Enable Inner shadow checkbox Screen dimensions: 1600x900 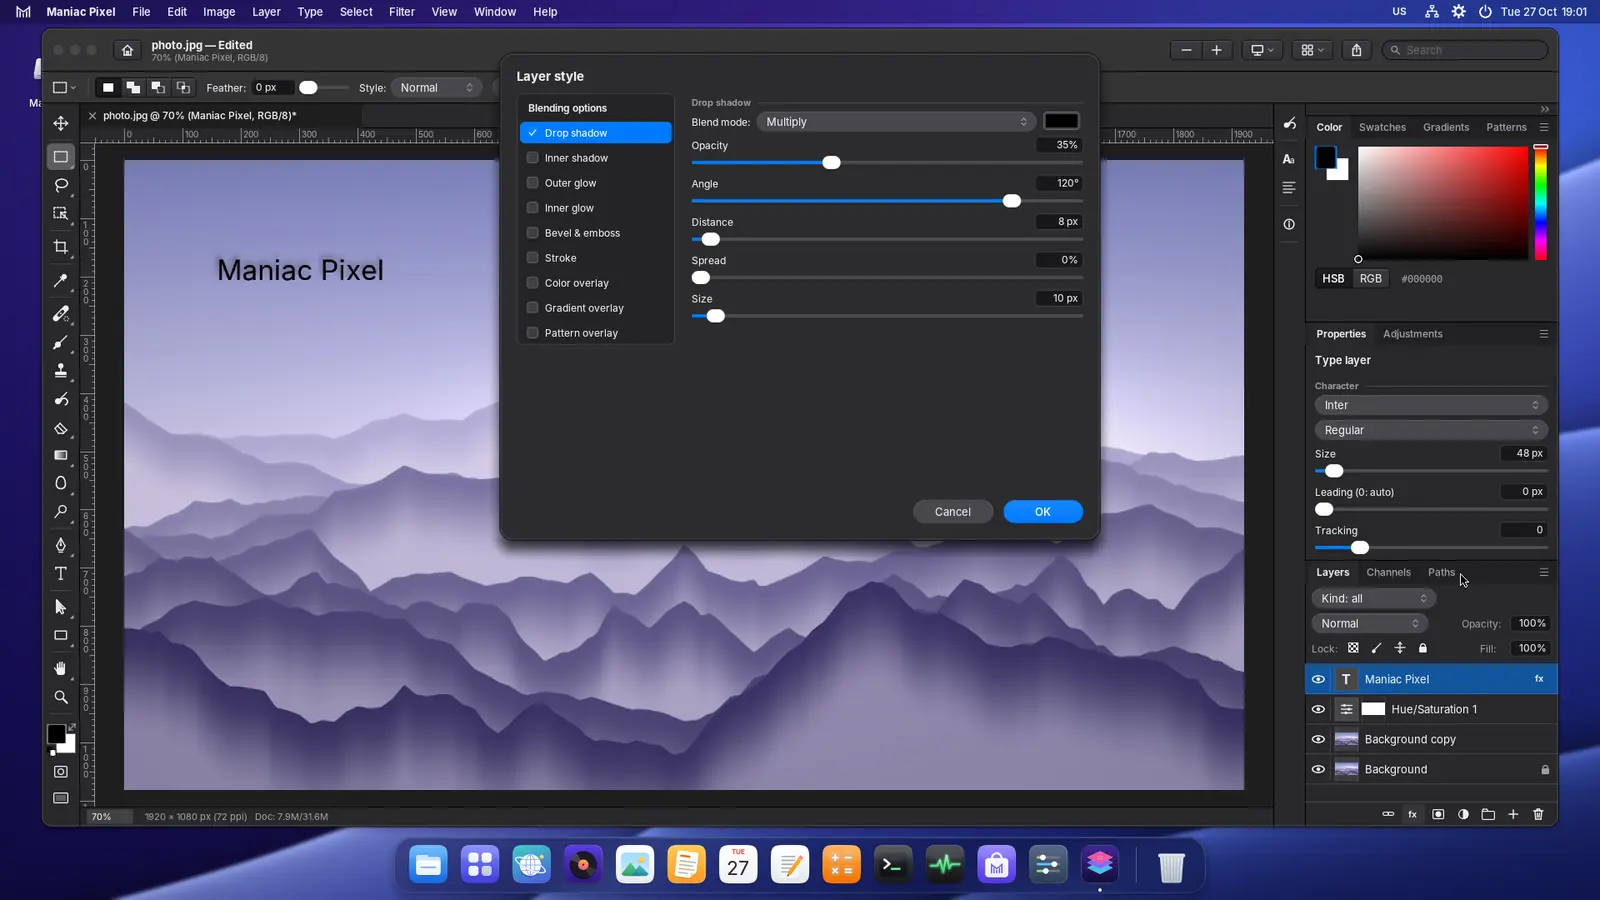coord(533,158)
